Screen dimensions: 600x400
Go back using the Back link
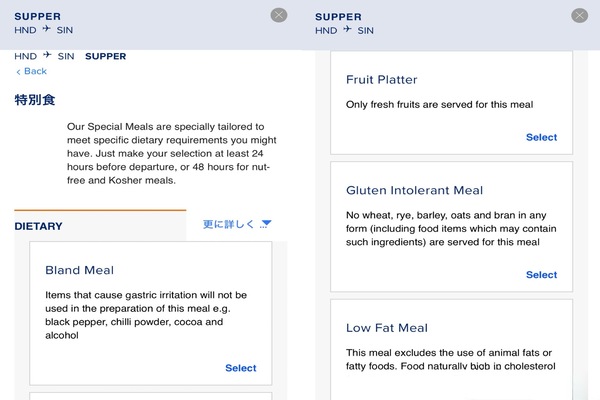coord(35,72)
